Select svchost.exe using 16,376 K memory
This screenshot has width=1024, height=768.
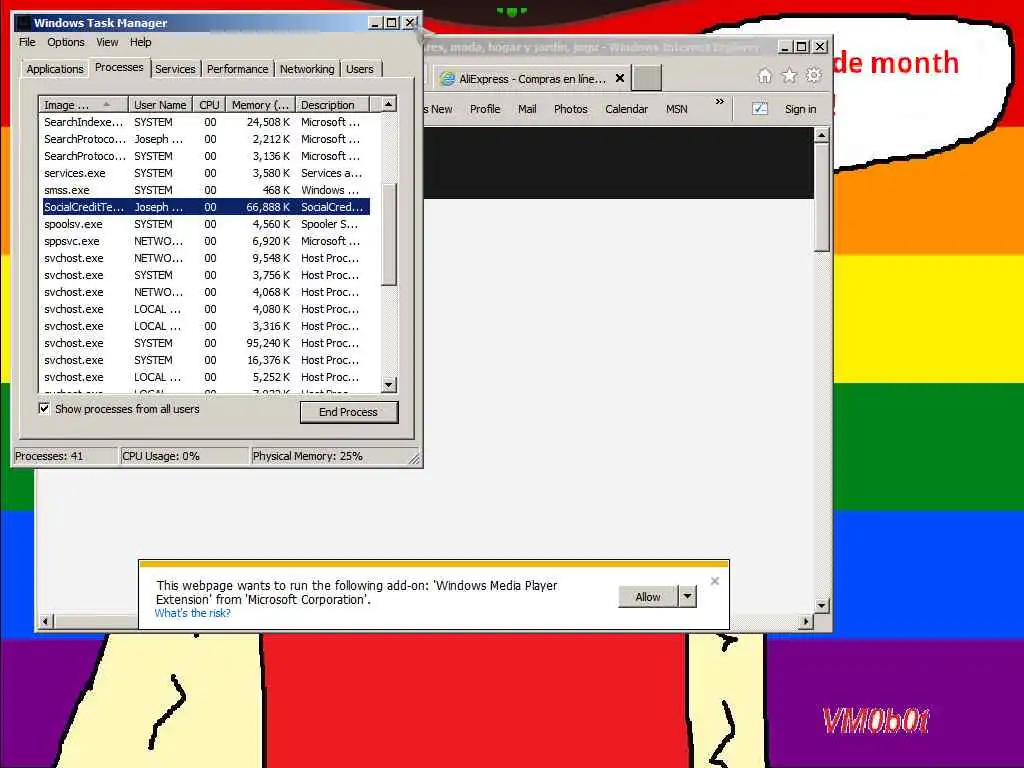pyautogui.click(x=206, y=360)
